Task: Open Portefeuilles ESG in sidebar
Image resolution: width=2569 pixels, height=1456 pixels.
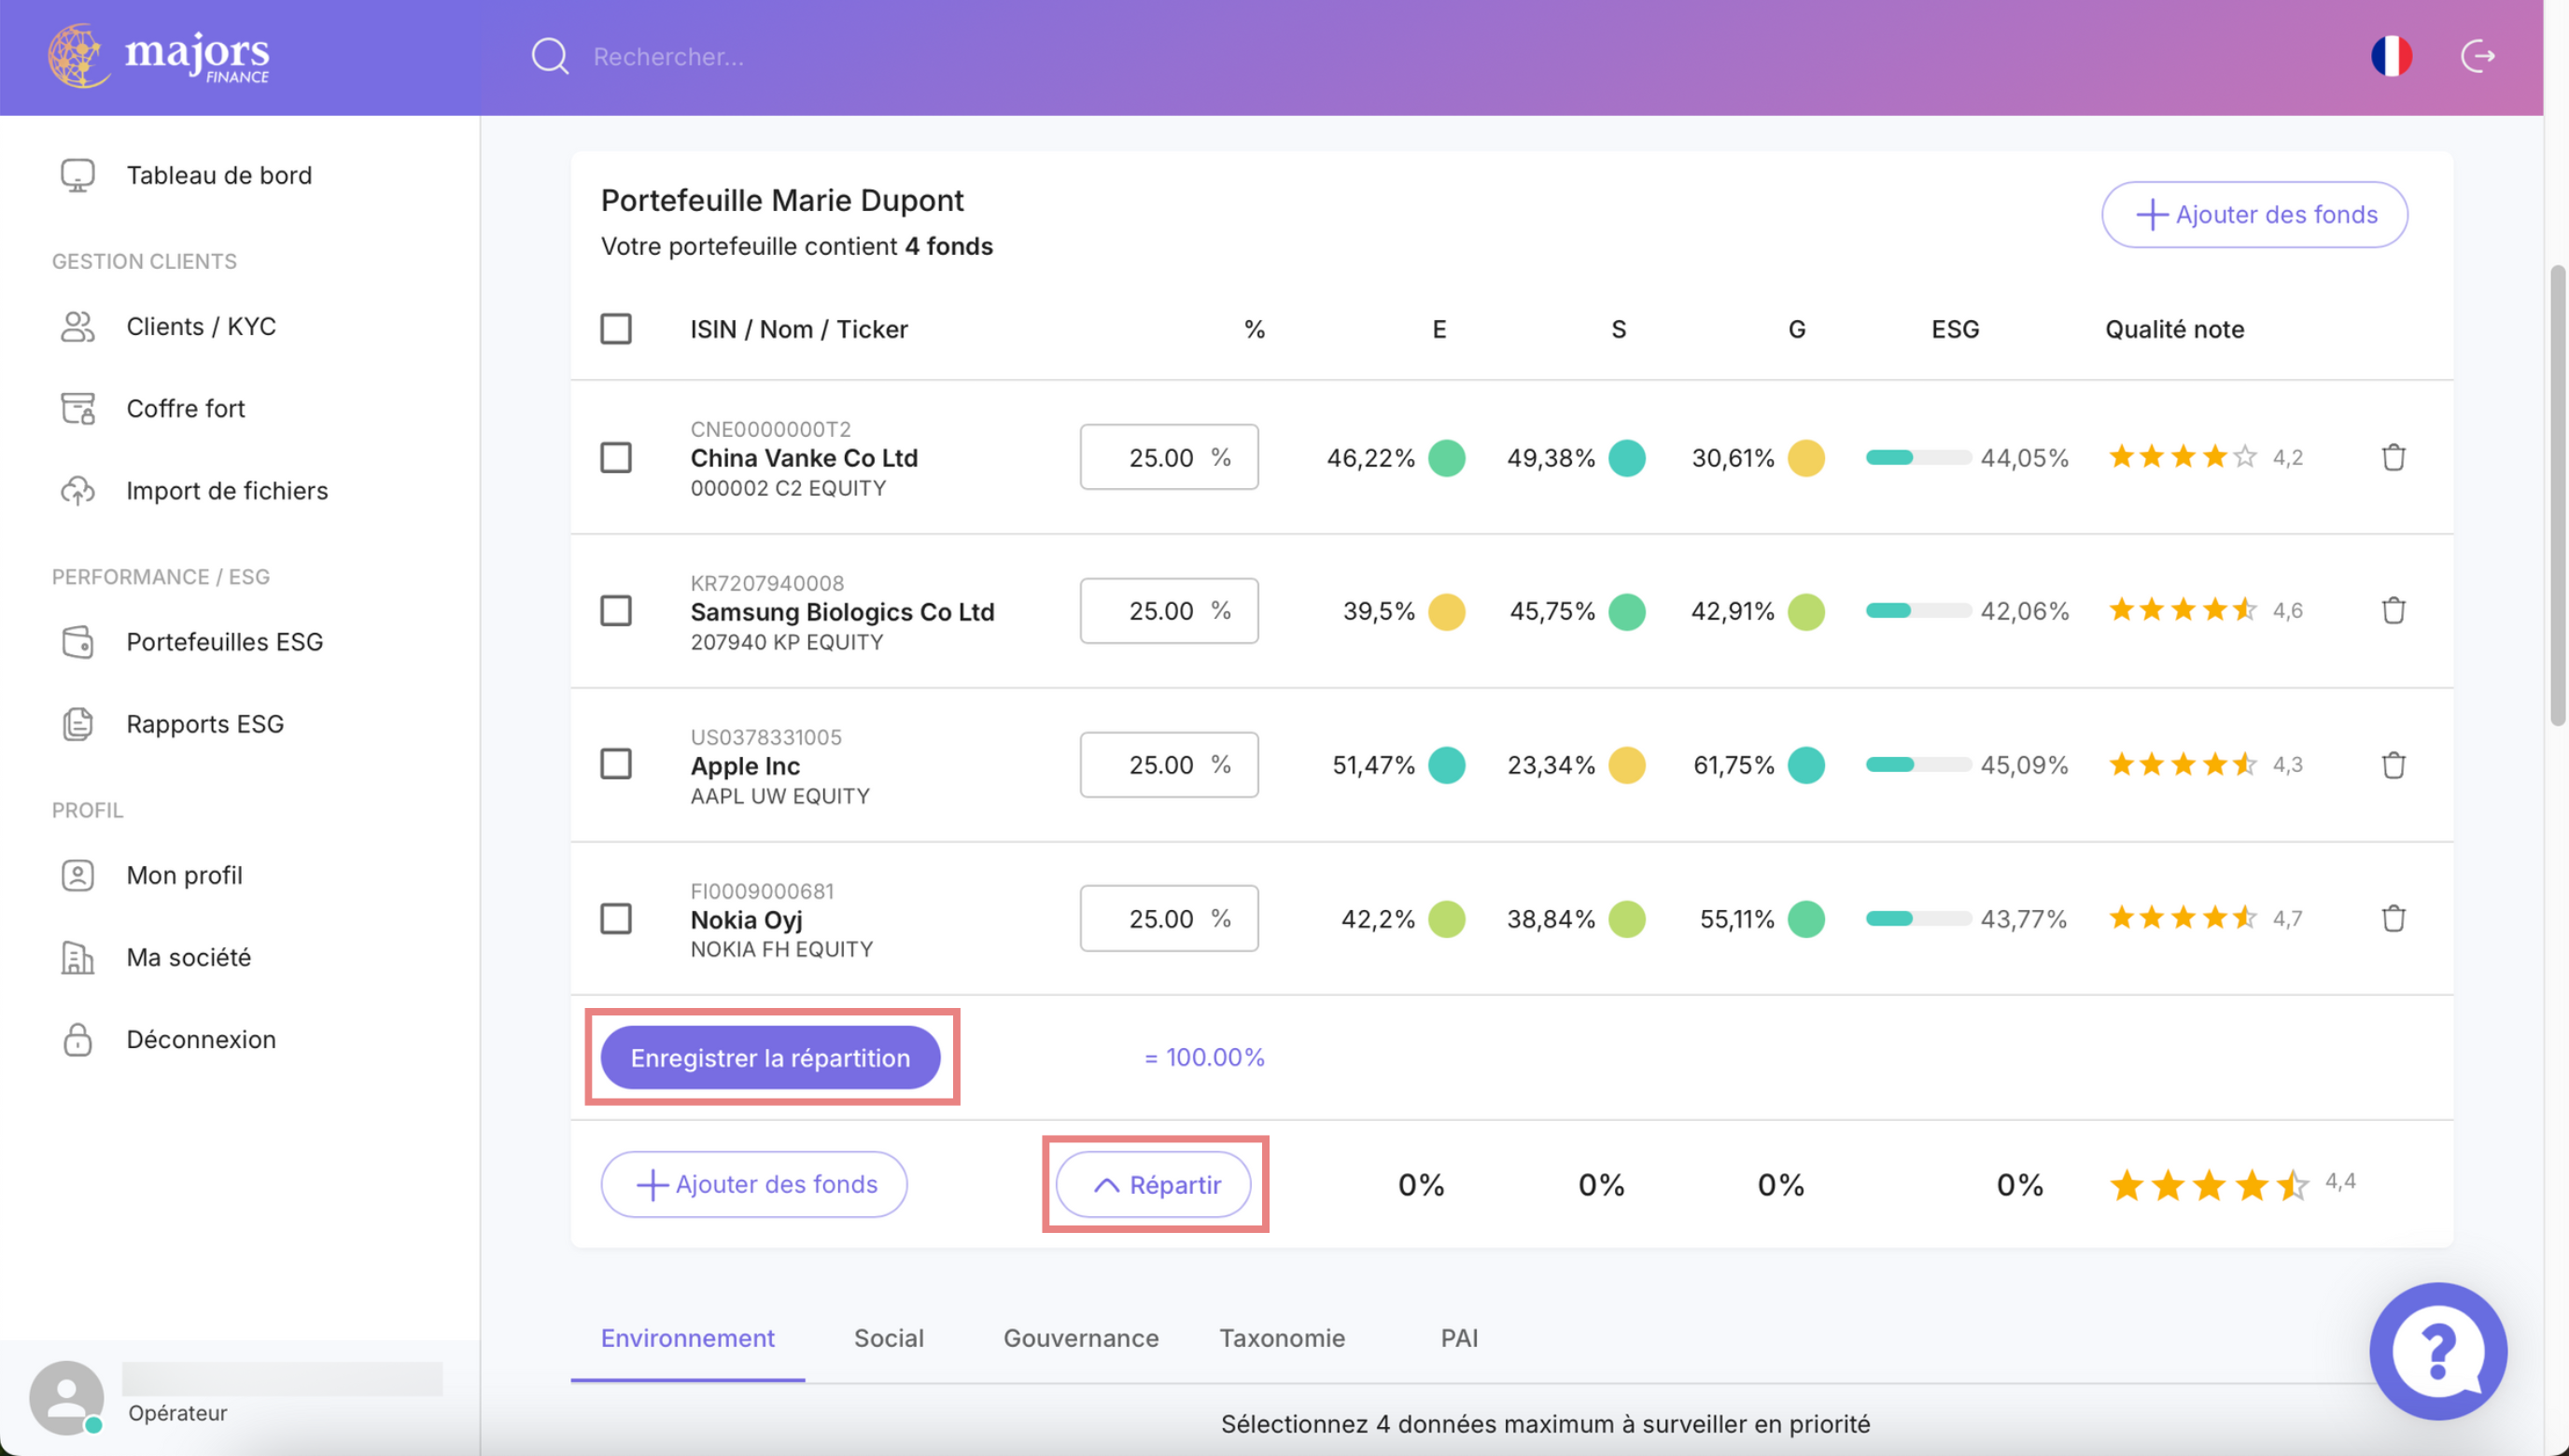Action: (x=224, y=642)
